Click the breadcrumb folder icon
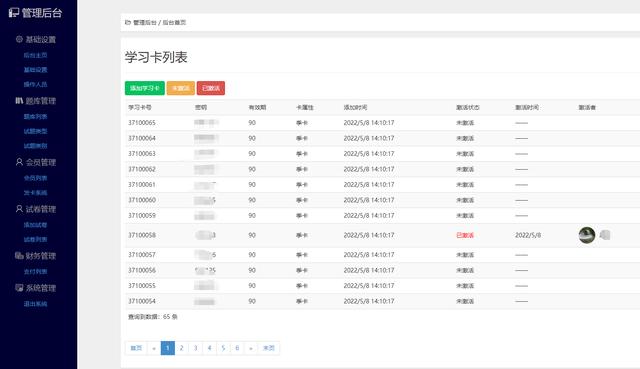Screen dimensions: 640x369 click(x=128, y=22)
